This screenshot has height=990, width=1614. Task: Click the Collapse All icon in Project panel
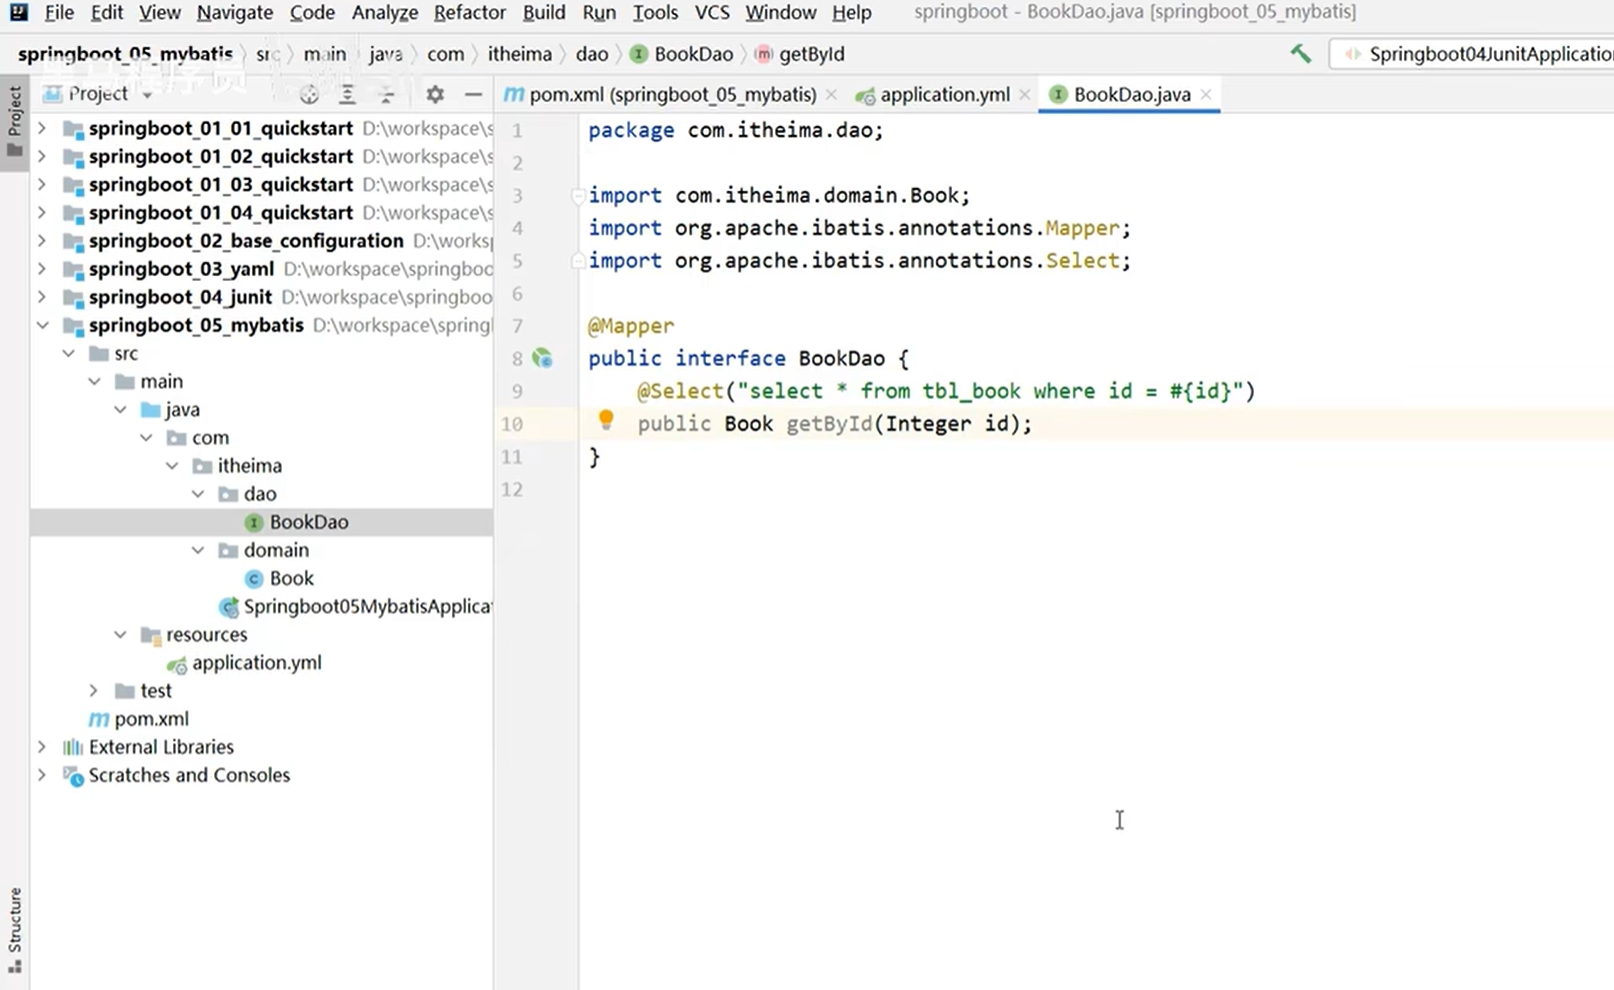[386, 94]
